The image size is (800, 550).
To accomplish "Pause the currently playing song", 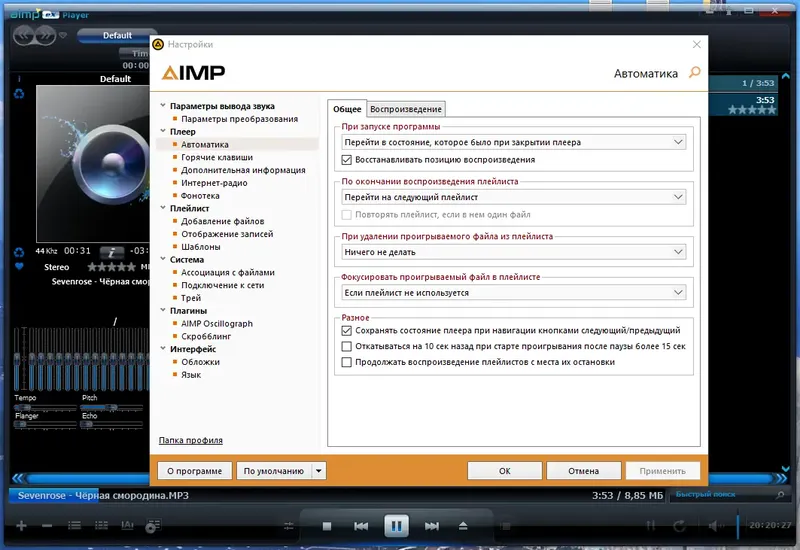I will coord(396,526).
